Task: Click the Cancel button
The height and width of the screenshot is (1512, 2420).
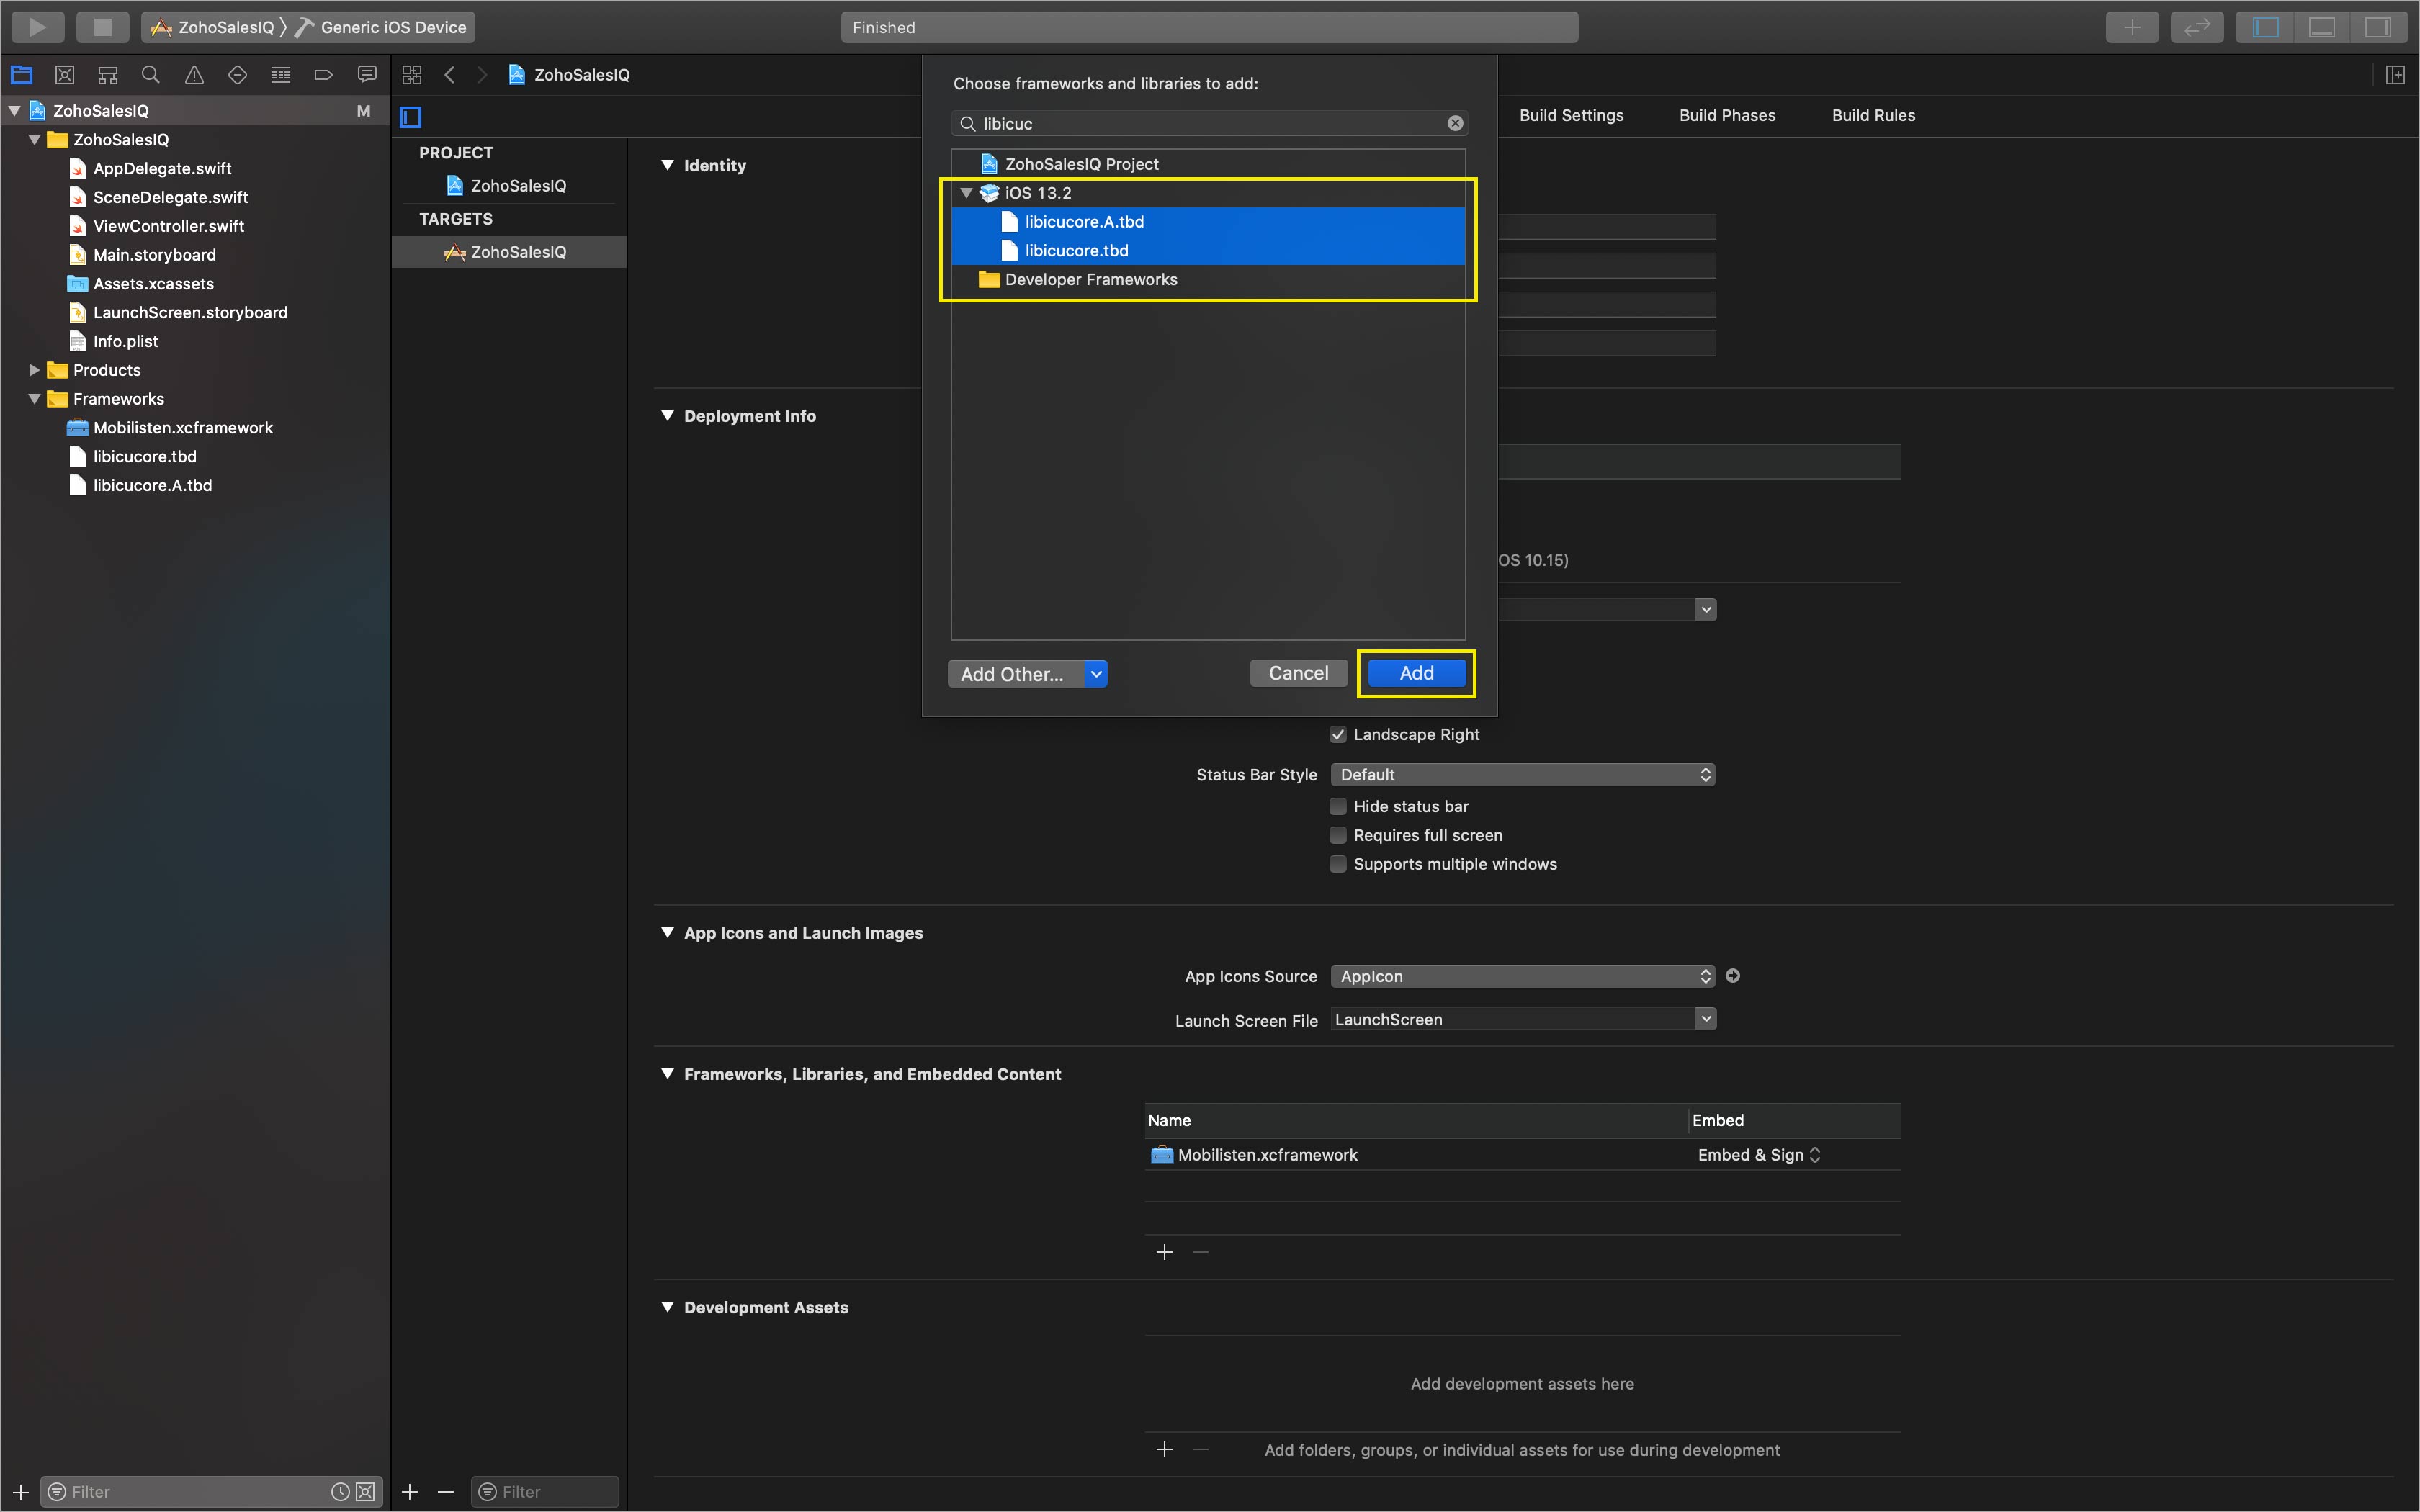Action: click(x=1298, y=673)
